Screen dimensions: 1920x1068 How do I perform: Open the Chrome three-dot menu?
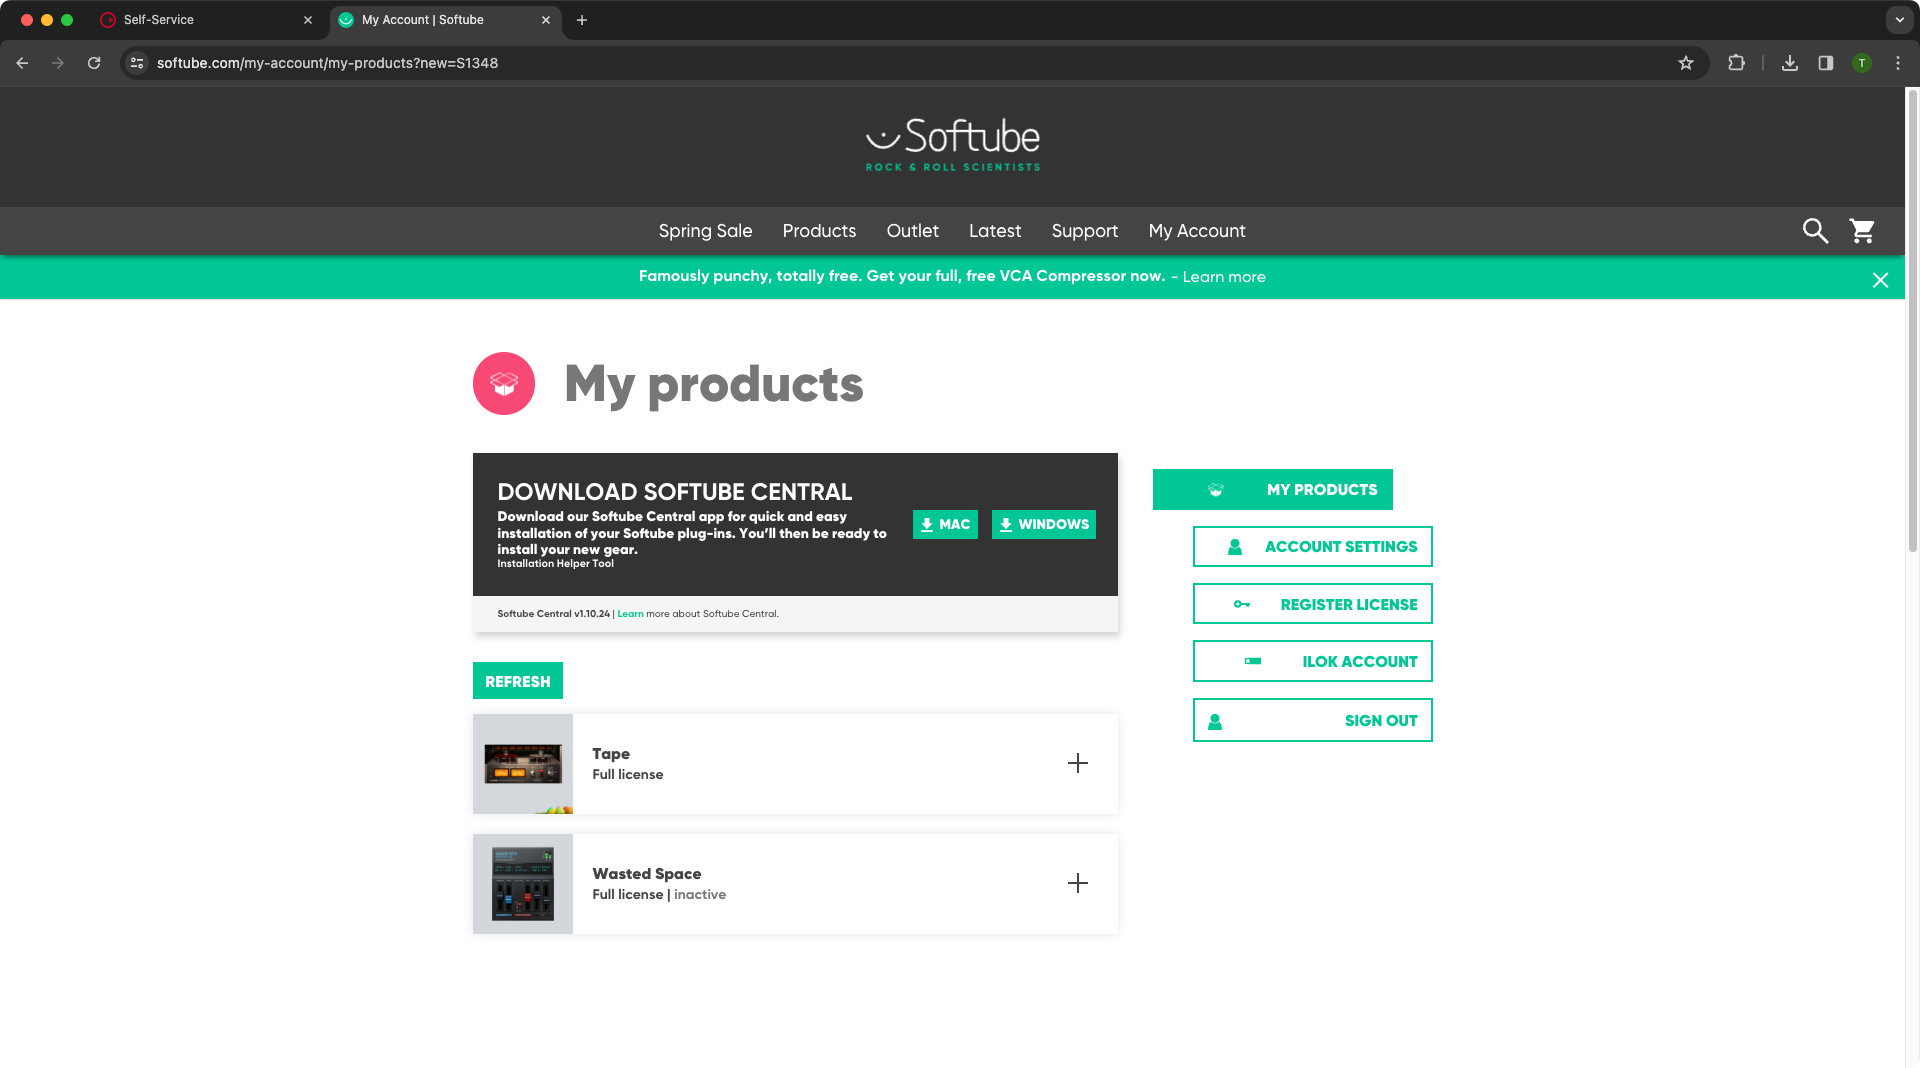coord(1898,63)
